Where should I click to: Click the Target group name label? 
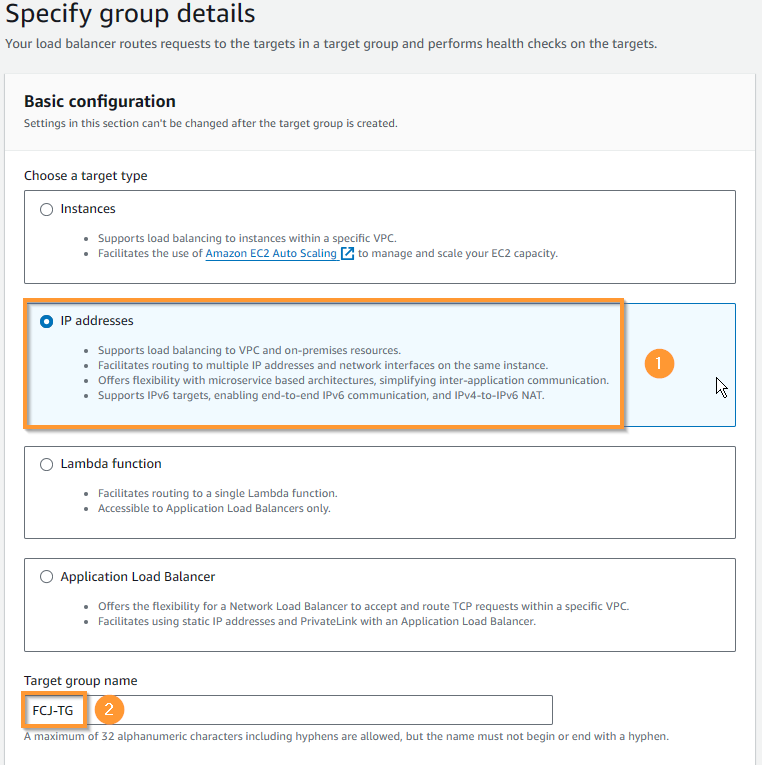80,681
